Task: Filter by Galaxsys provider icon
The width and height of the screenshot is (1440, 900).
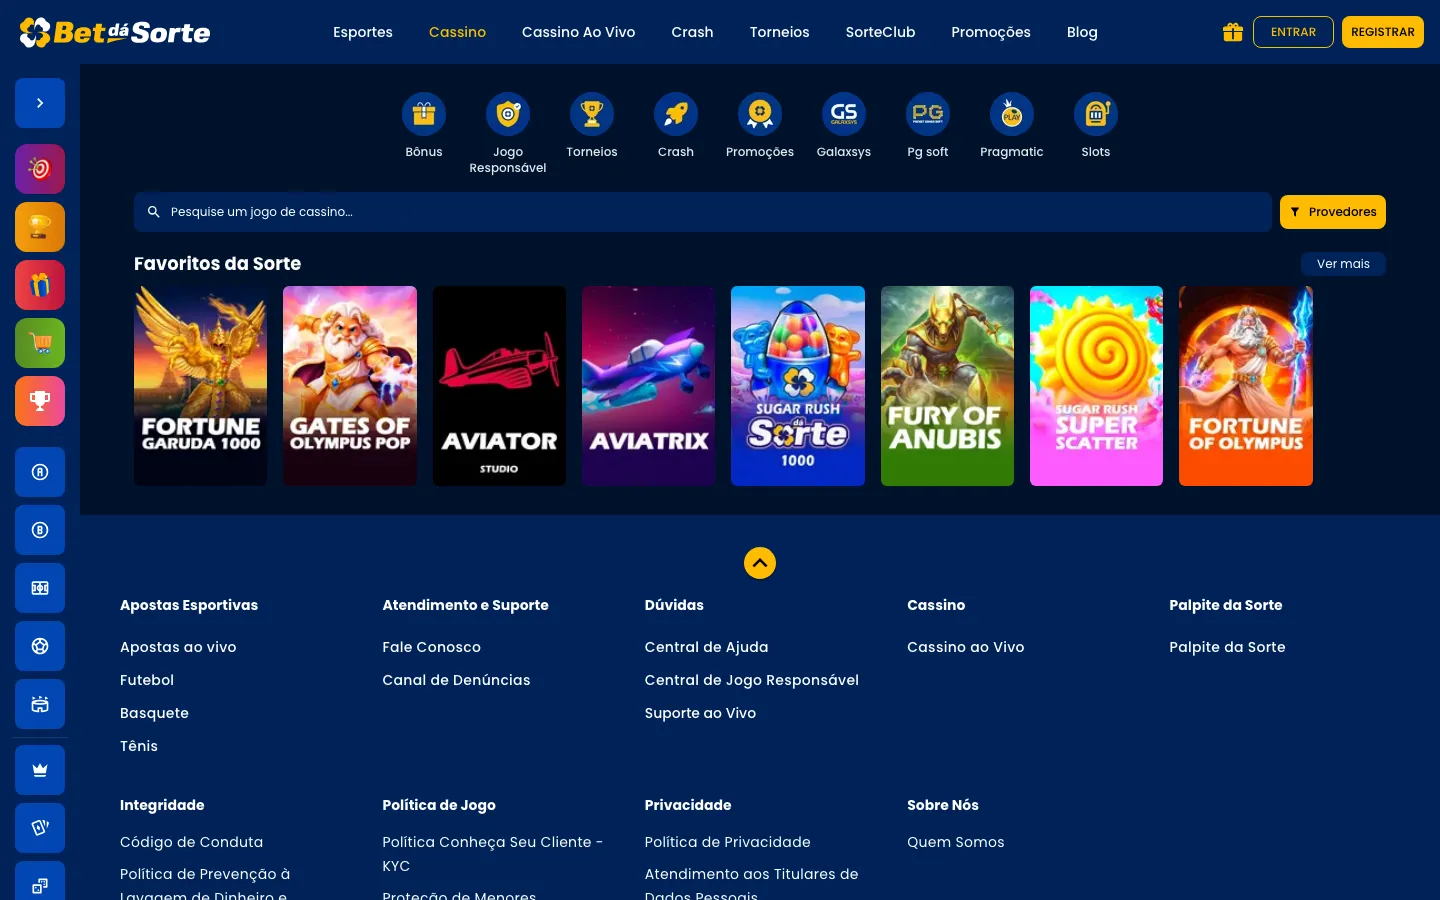Action: (844, 114)
